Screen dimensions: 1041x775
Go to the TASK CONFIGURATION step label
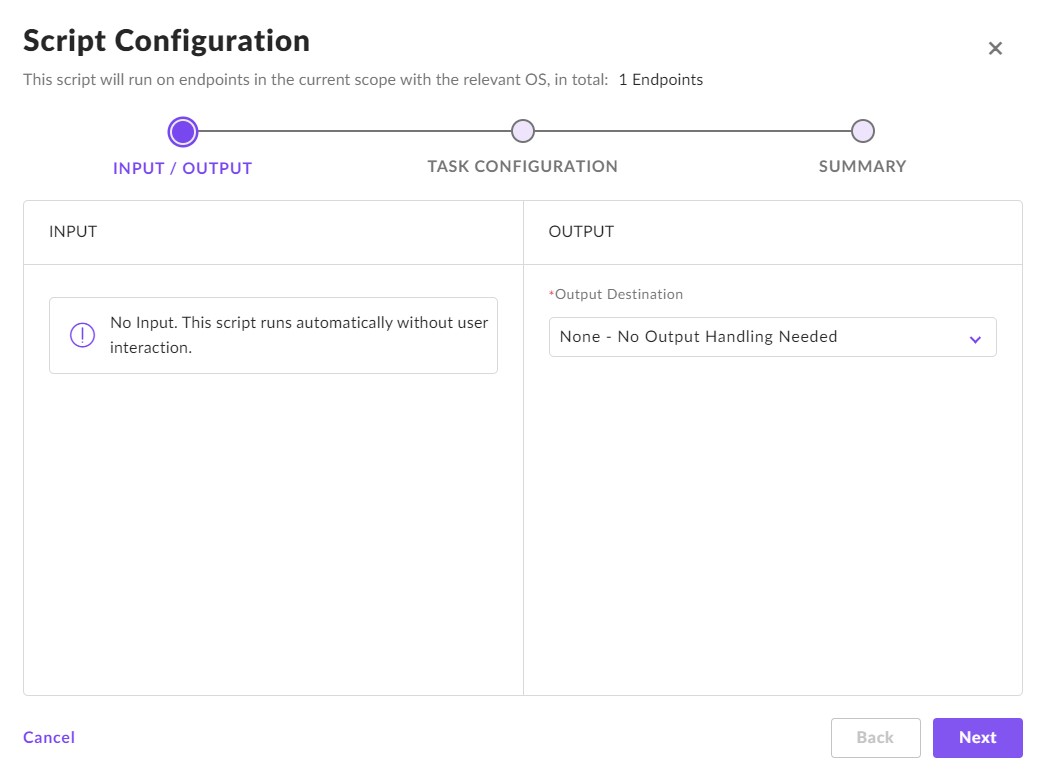[522, 167]
